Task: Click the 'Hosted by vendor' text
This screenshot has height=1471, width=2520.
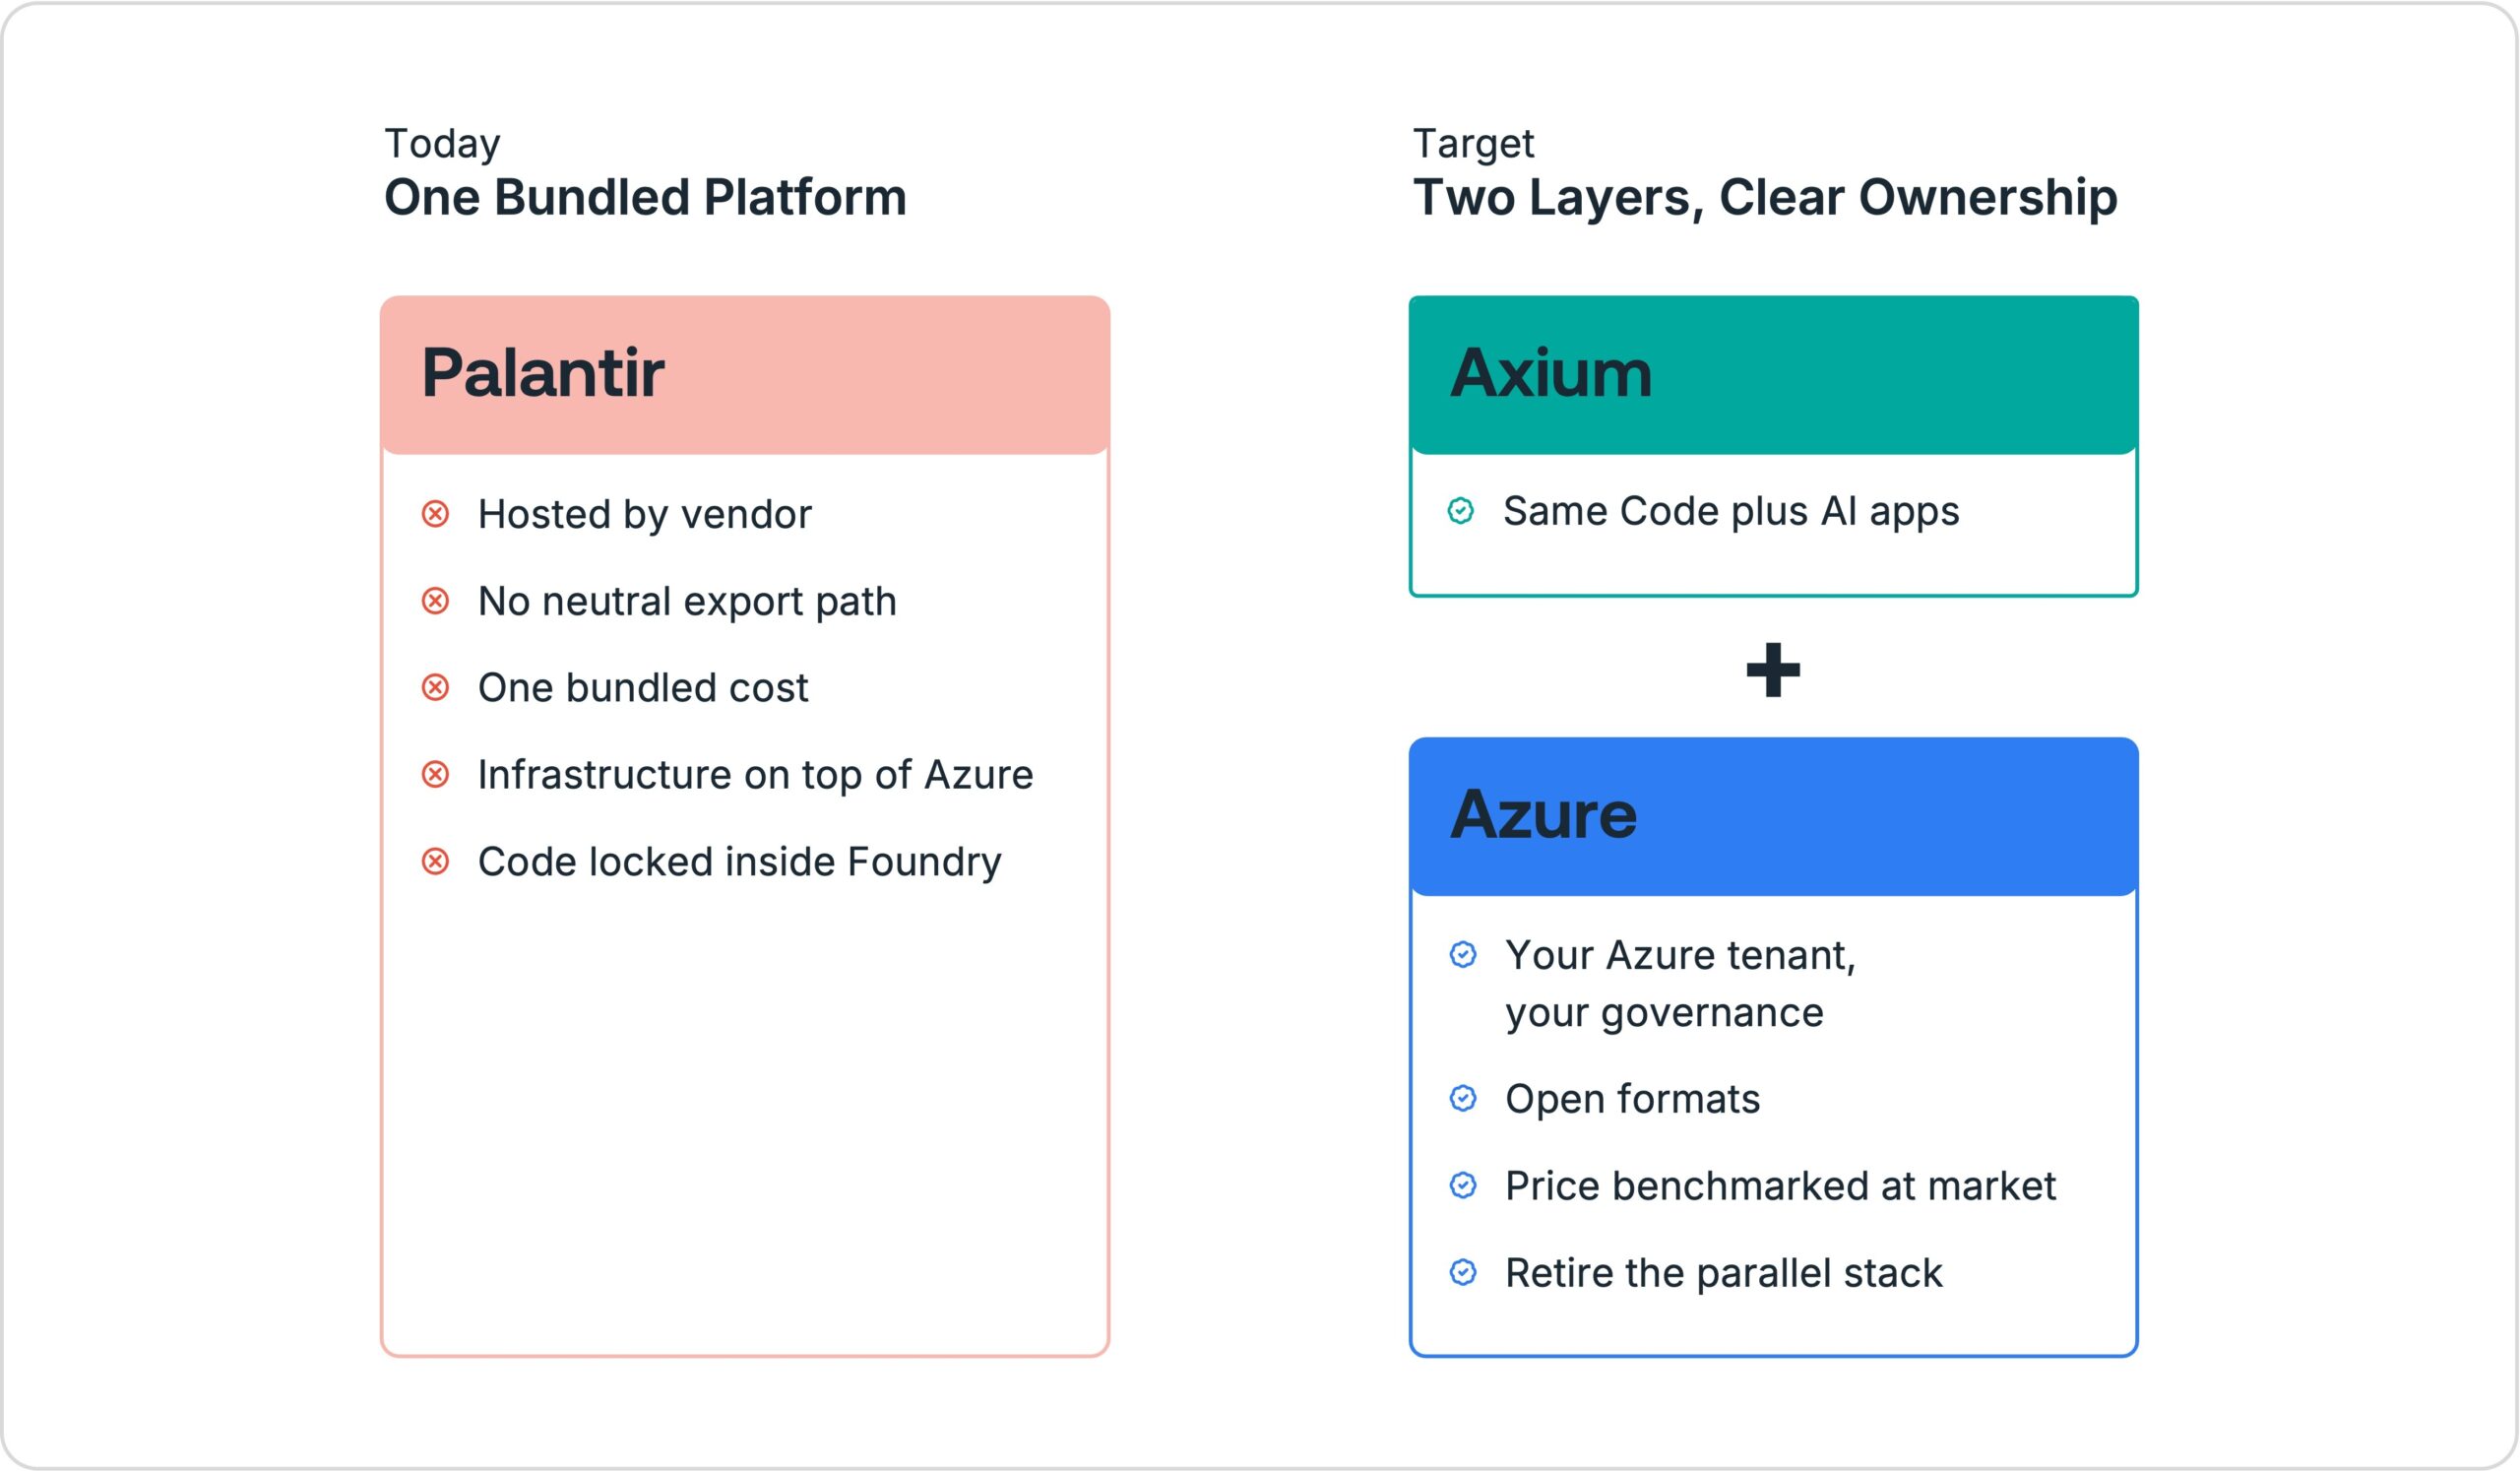Action: (x=645, y=514)
